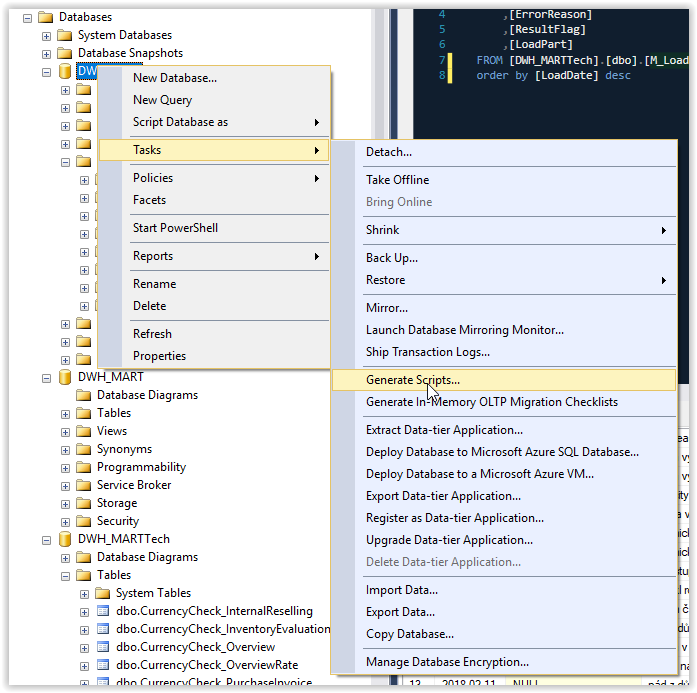
Task: Select Take Offline
Action: tap(504, 180)
